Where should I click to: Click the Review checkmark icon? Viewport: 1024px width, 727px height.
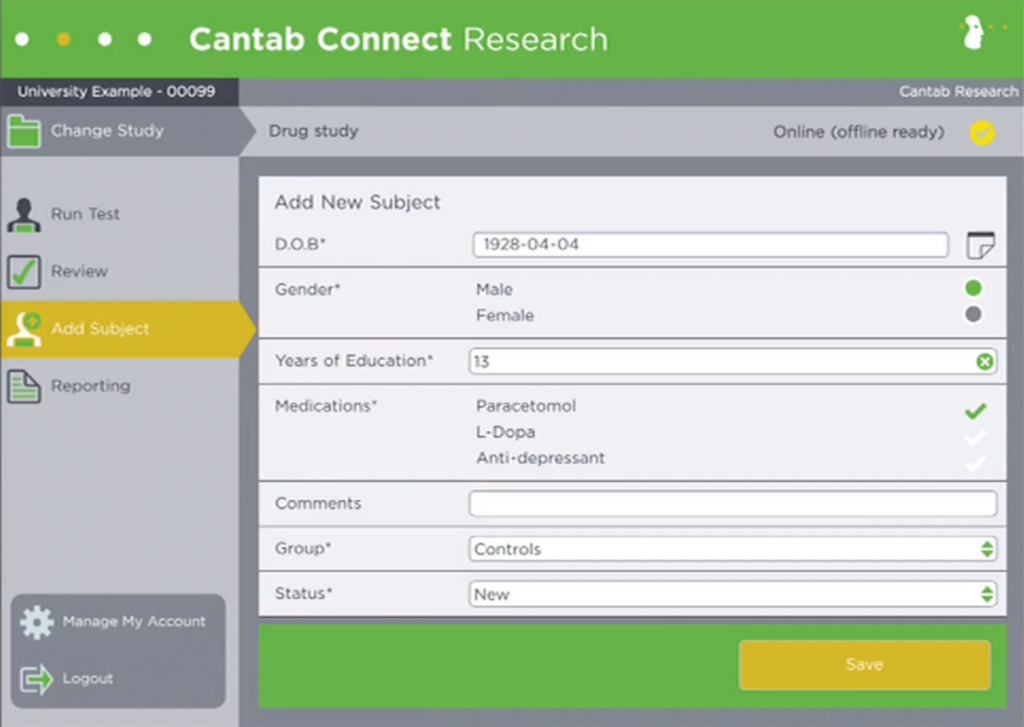[24, 271]
